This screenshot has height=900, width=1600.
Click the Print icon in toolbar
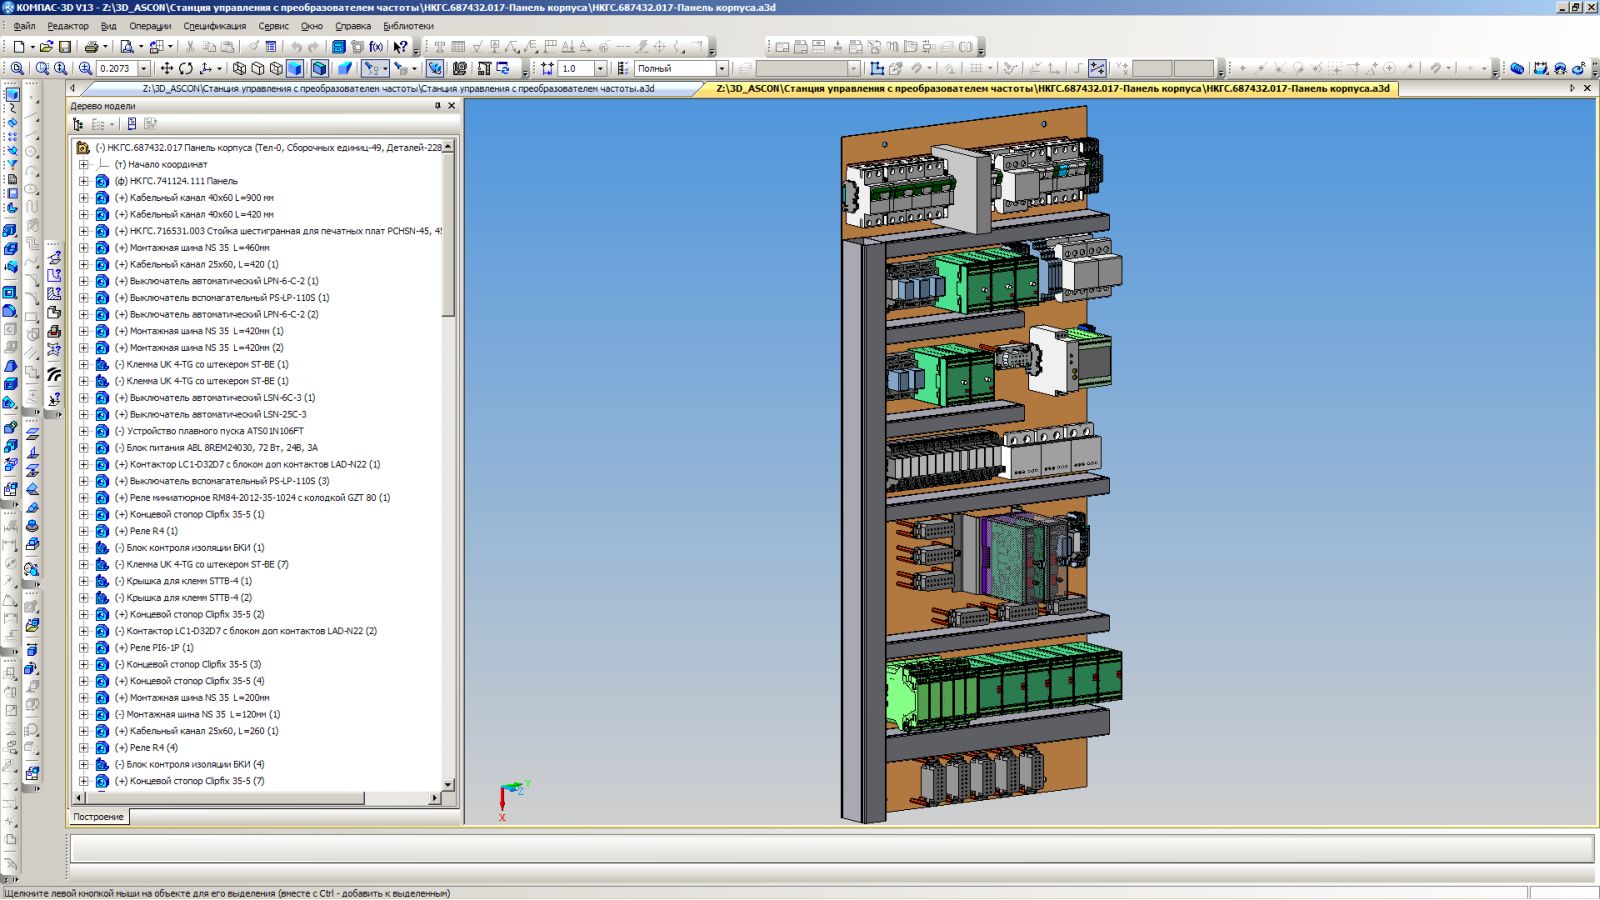point(91,47)
